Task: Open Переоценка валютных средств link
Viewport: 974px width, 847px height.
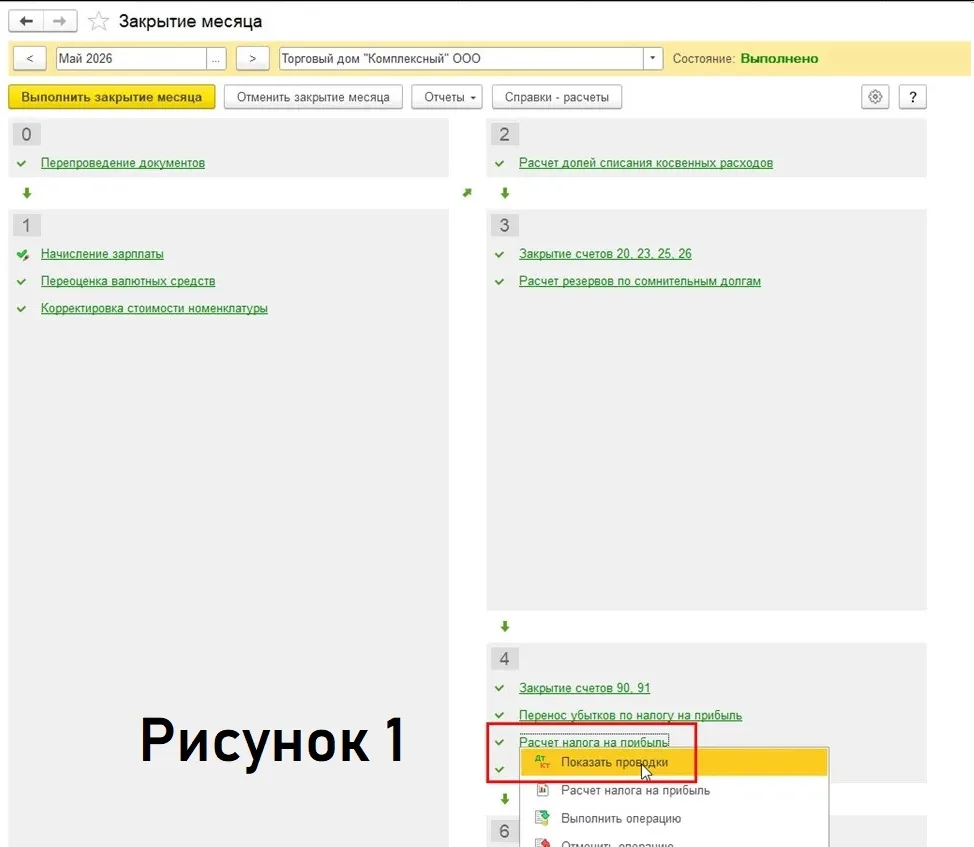Action: coord(128,281)
